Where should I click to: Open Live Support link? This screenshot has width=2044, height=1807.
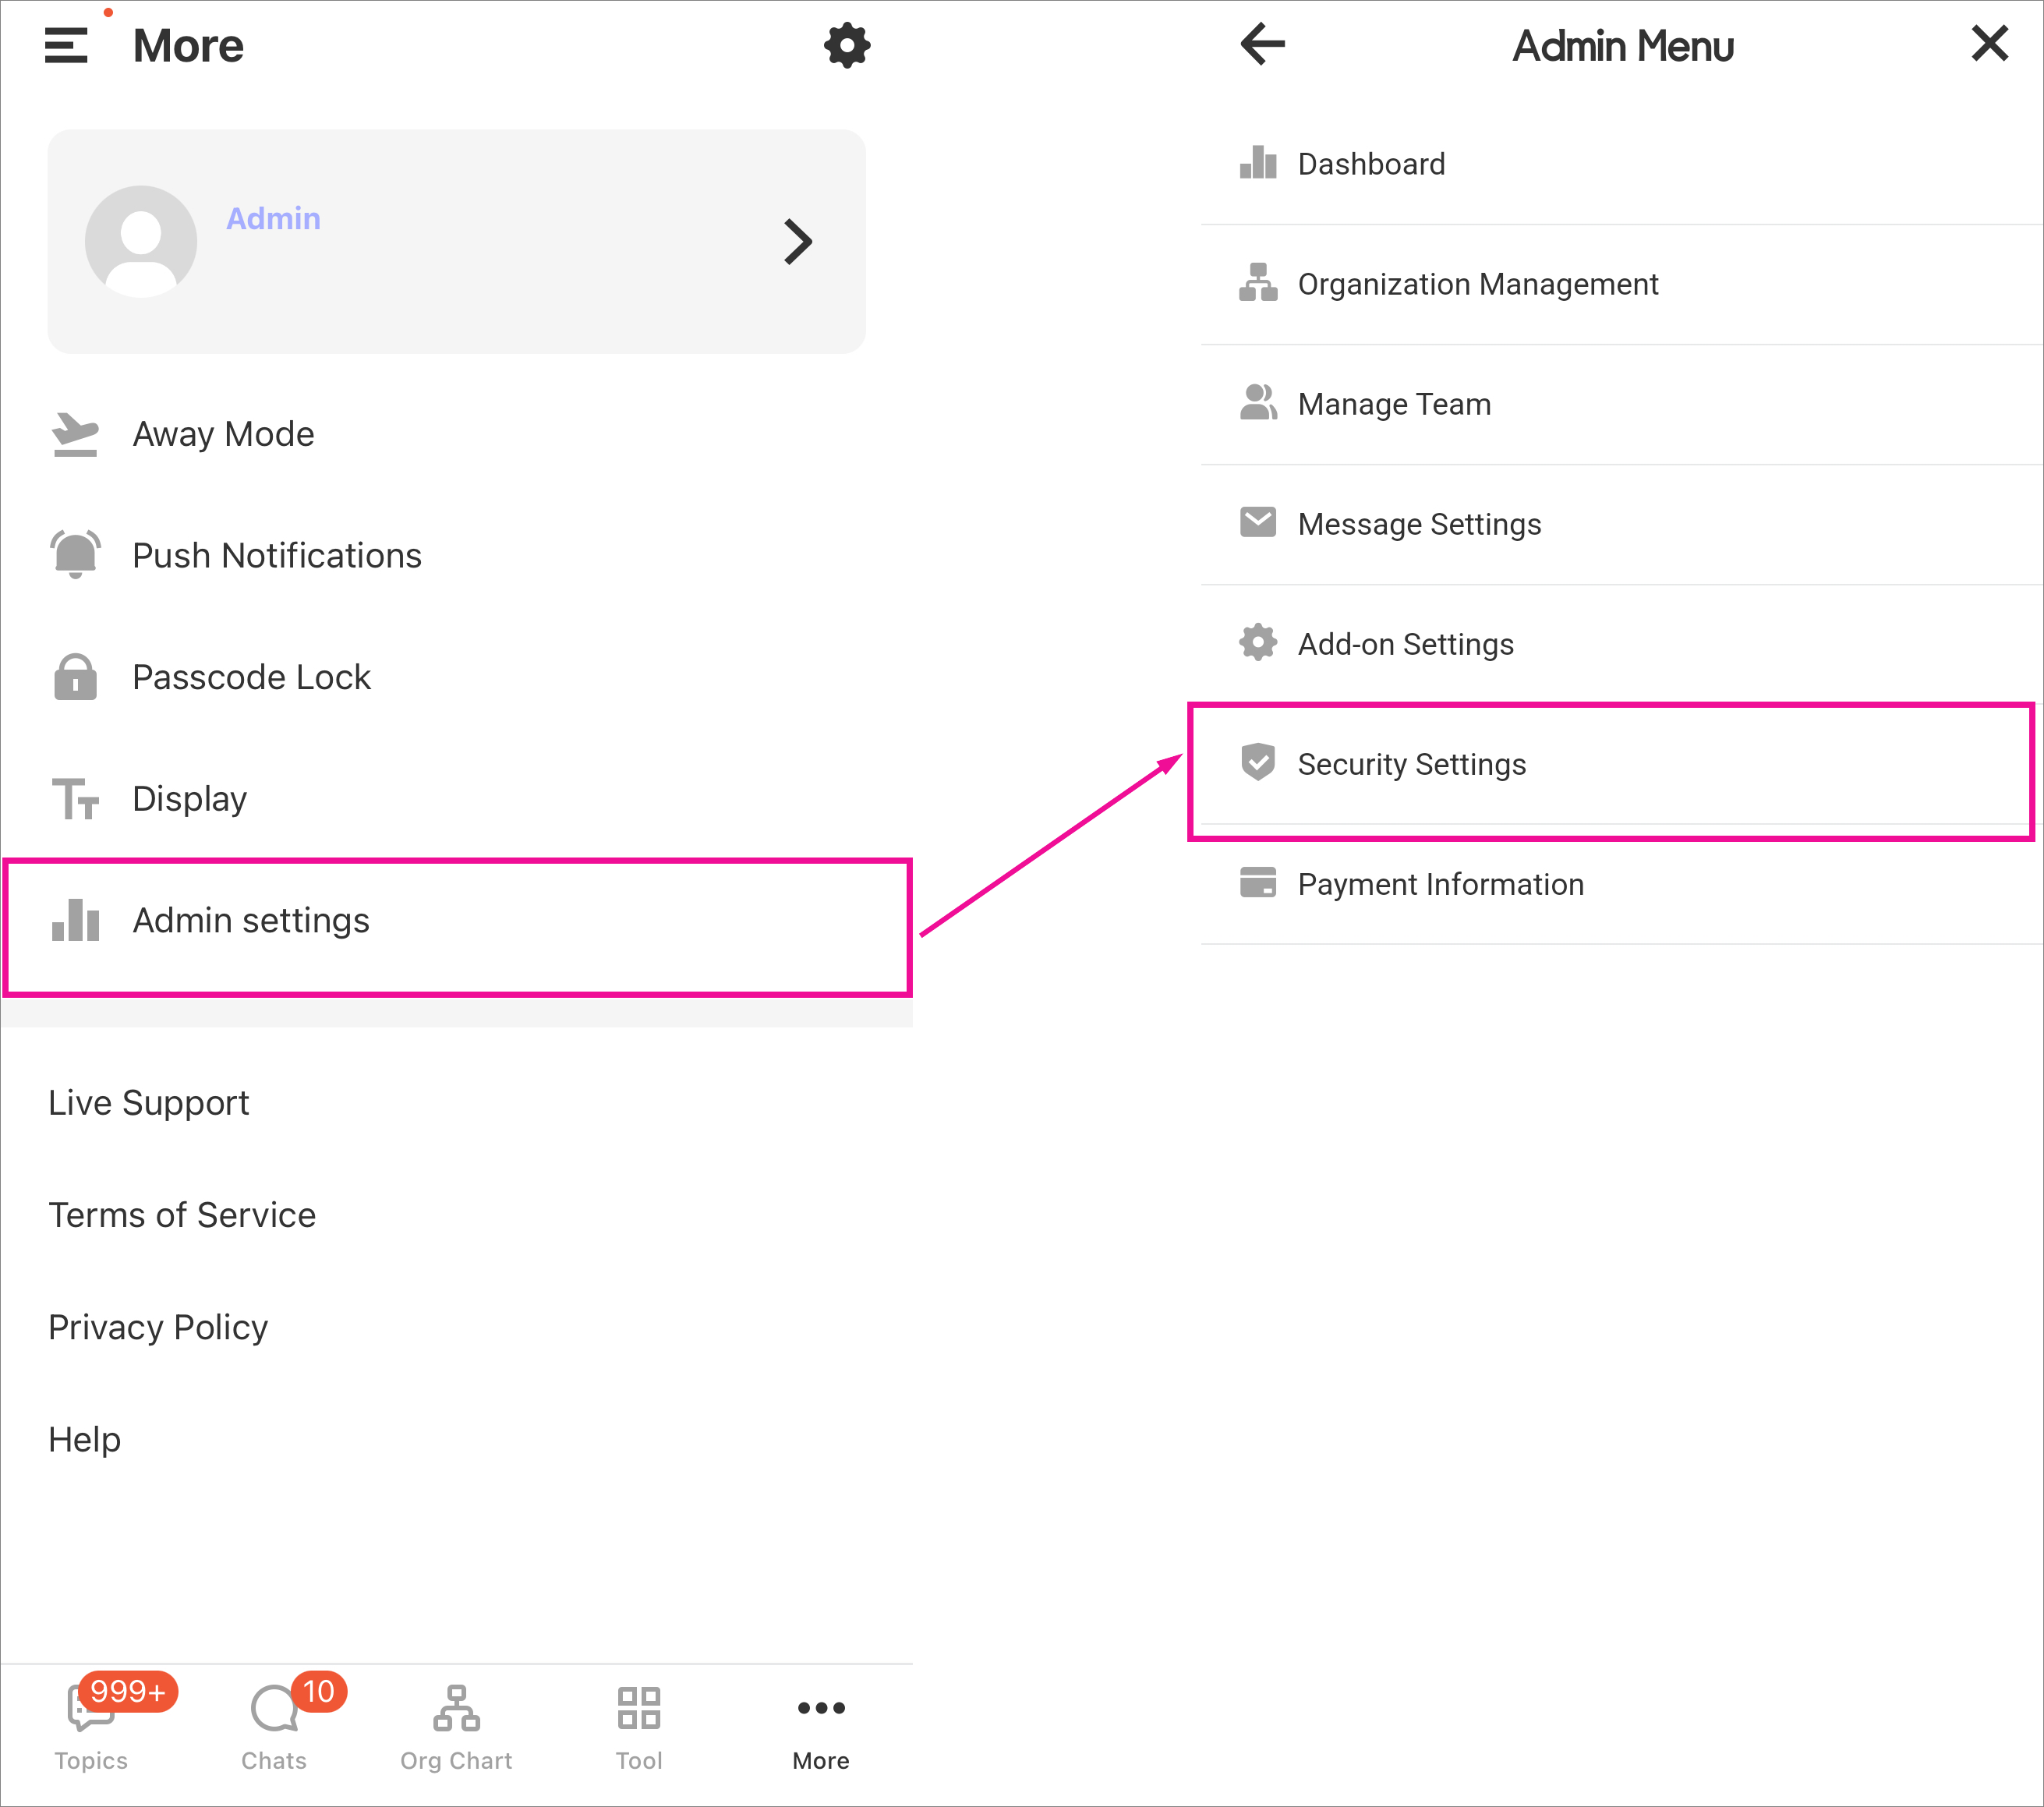pos(149,1102)
